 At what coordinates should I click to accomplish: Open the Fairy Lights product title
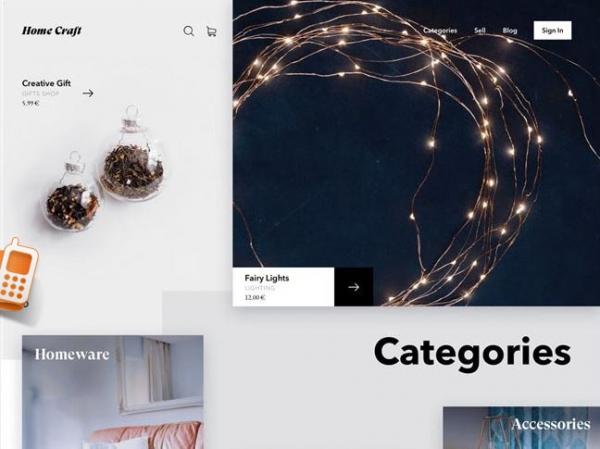tap(267, 278)
